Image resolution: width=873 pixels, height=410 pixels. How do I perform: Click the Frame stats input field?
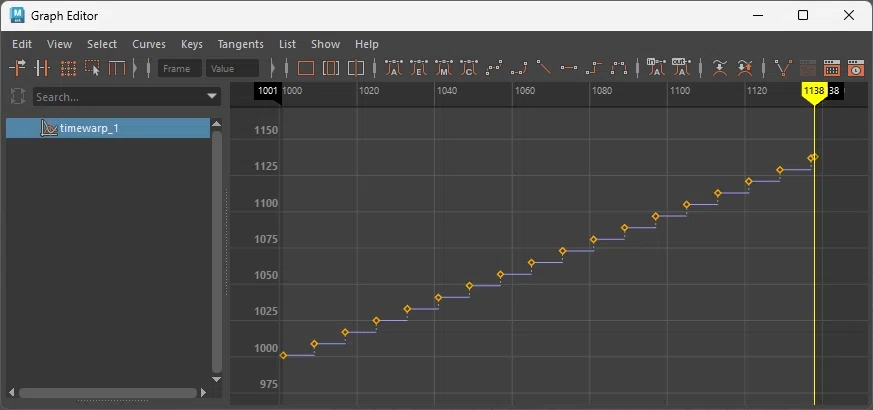tap(180, 69)
